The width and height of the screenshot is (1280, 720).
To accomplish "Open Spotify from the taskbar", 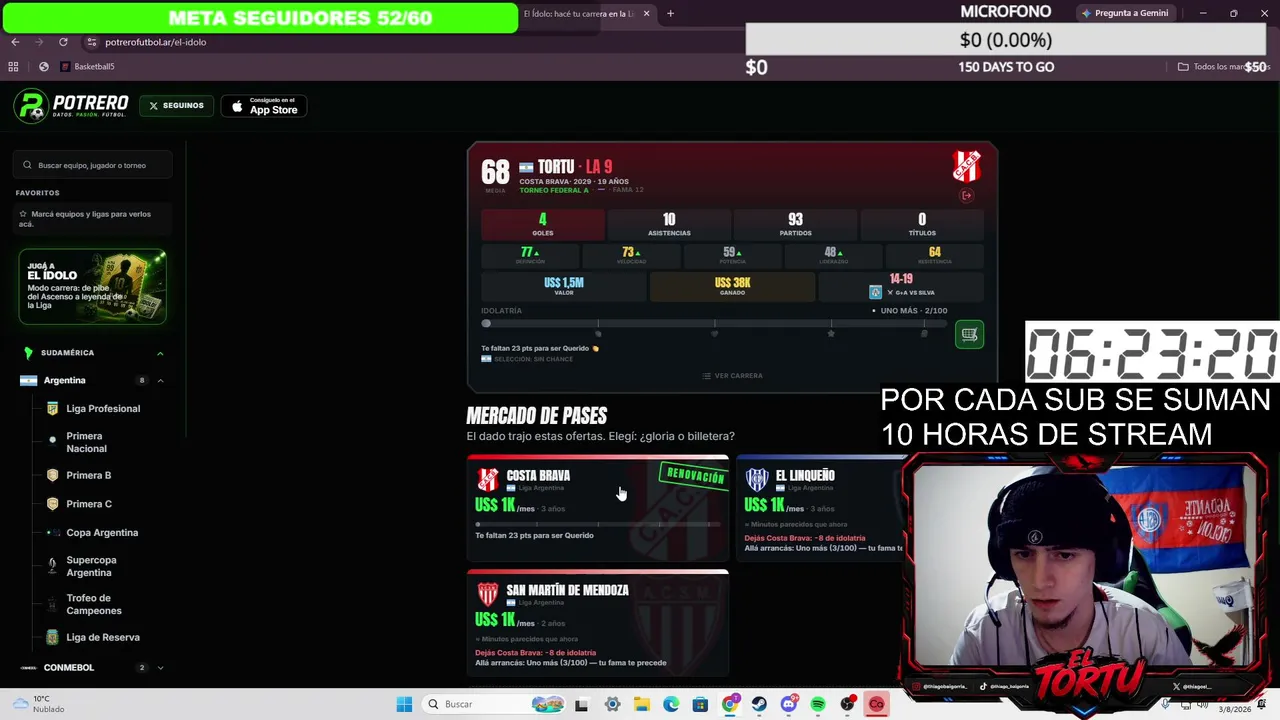I will 818,704.
